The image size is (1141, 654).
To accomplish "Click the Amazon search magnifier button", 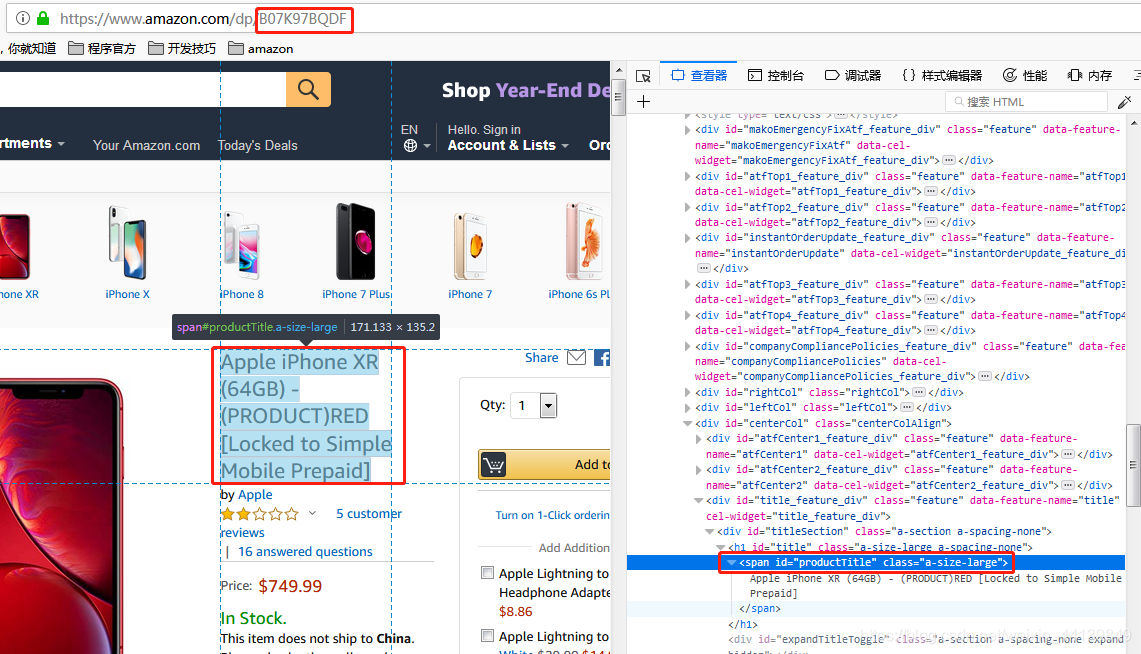I will point(308,89).
